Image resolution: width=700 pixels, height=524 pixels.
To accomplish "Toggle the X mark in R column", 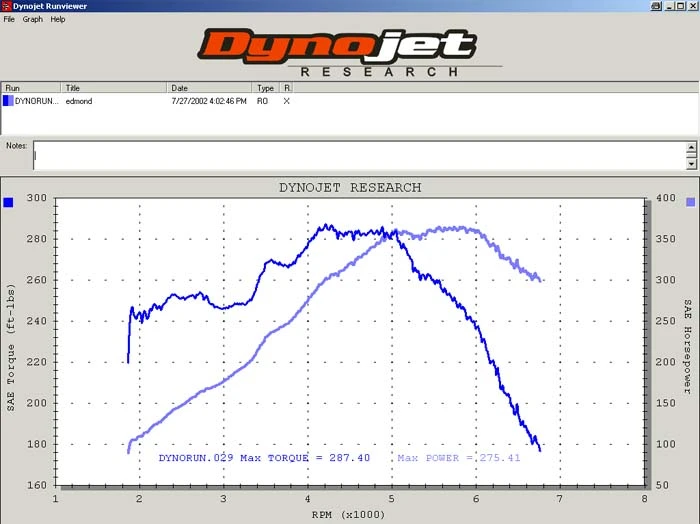I will tap(287, 101).
